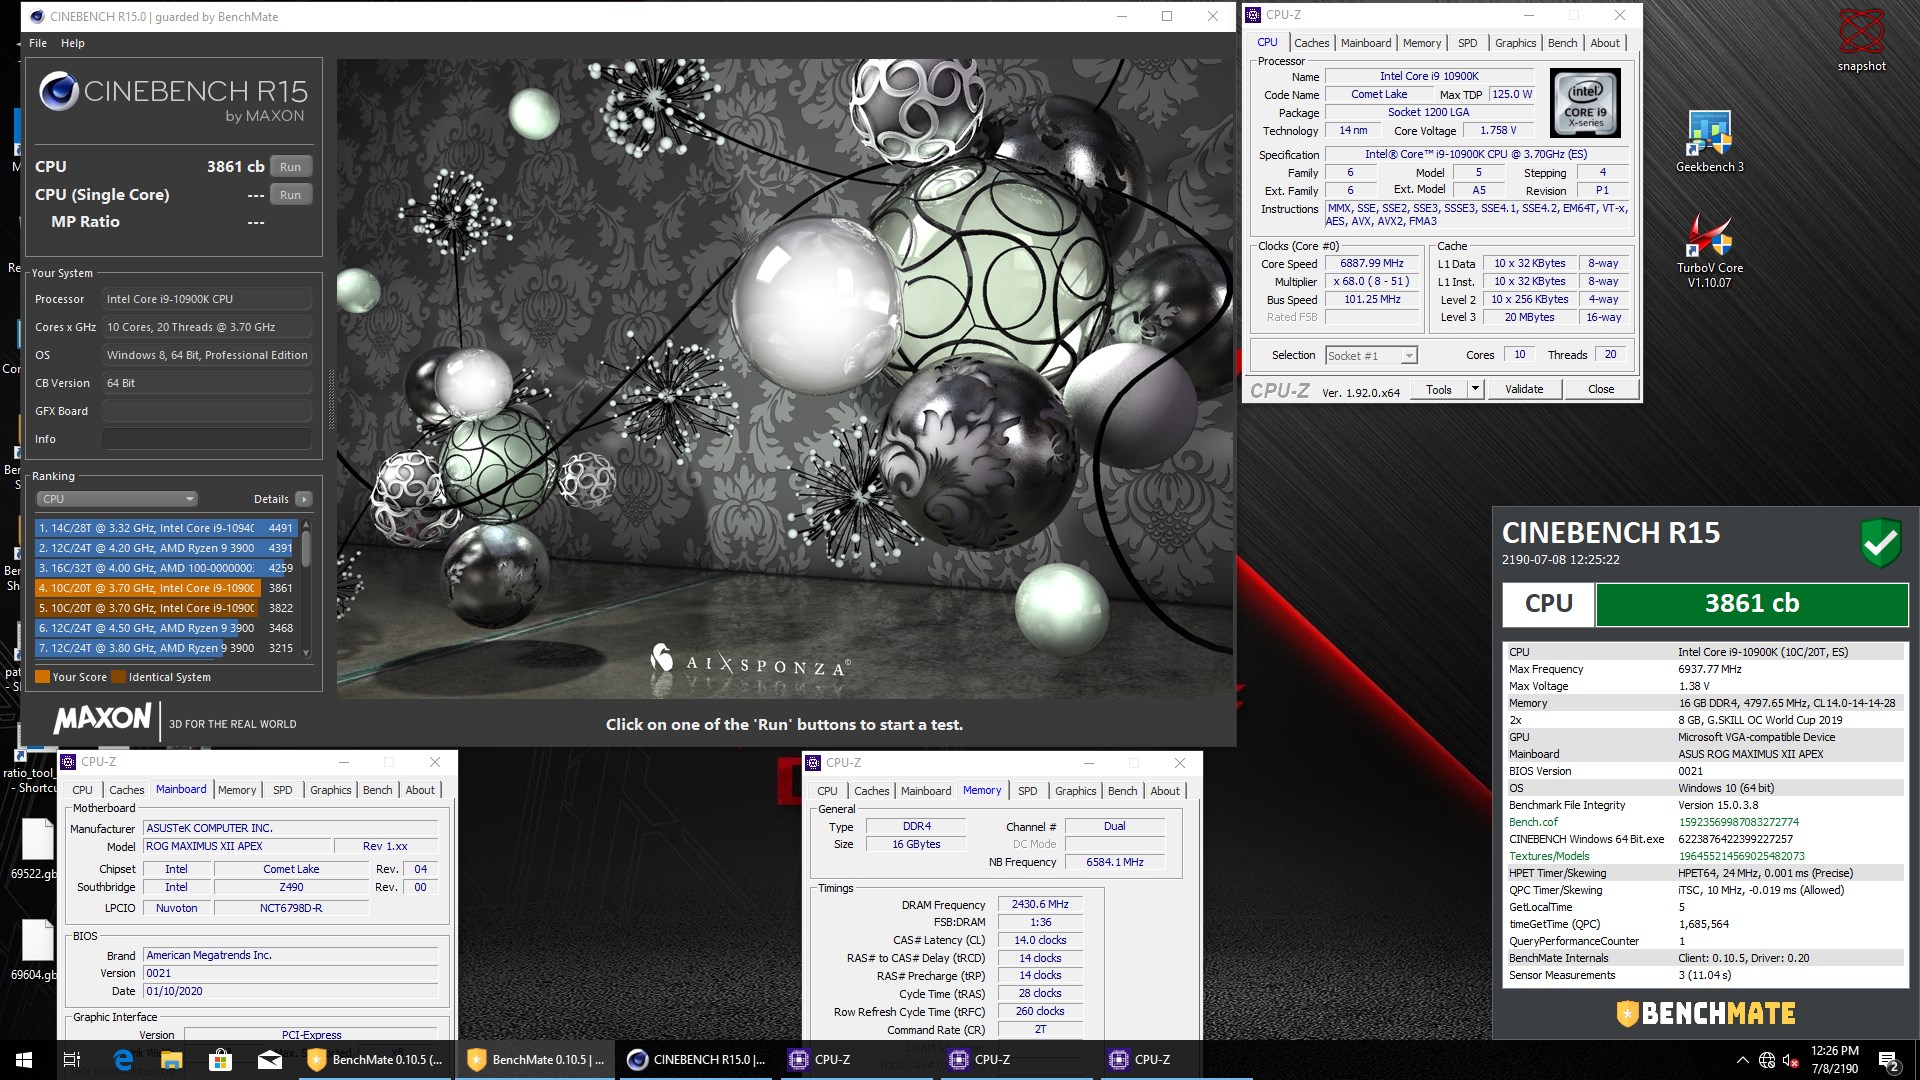Click the 3861 cb score bar in BenchMate
The height and width of the screenshot is (1080, 1920).
pos(1751,604)
